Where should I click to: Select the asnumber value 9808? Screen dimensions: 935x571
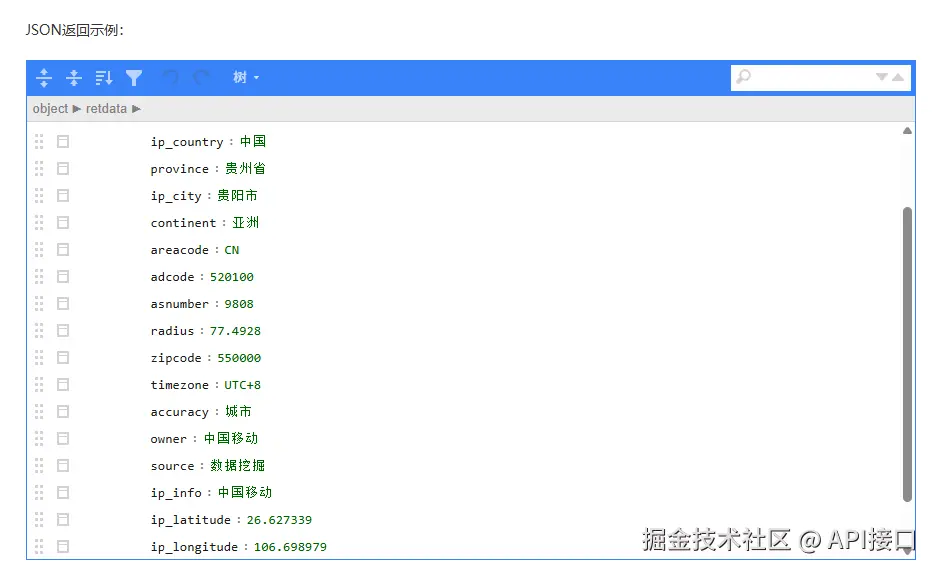[x=239, y=304]
